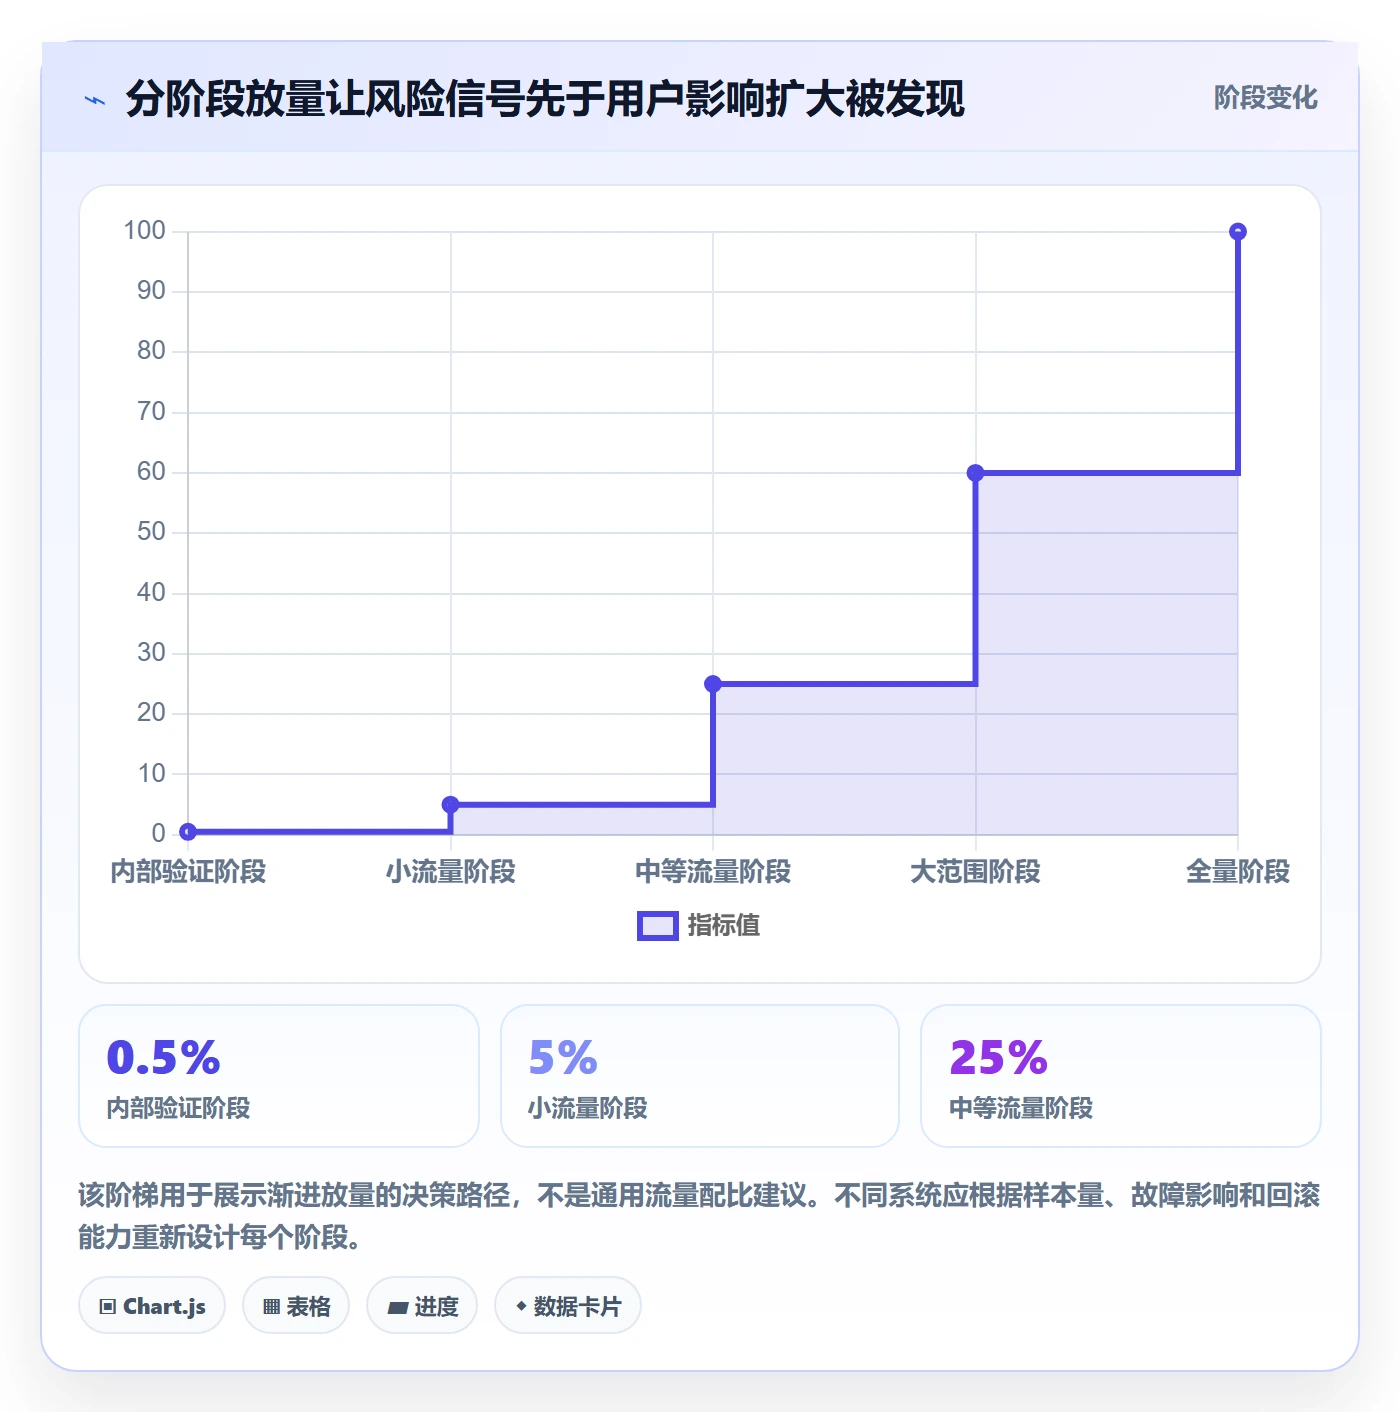Click the y-axis value 100
Screen dimensions: 1400x1412
(145, 231)
